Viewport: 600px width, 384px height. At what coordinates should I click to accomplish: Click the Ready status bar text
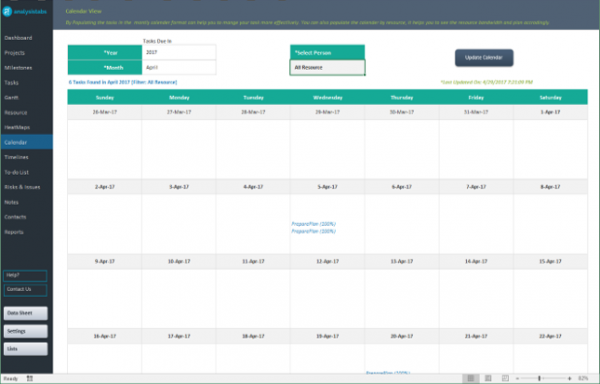(x=11, y=379)
